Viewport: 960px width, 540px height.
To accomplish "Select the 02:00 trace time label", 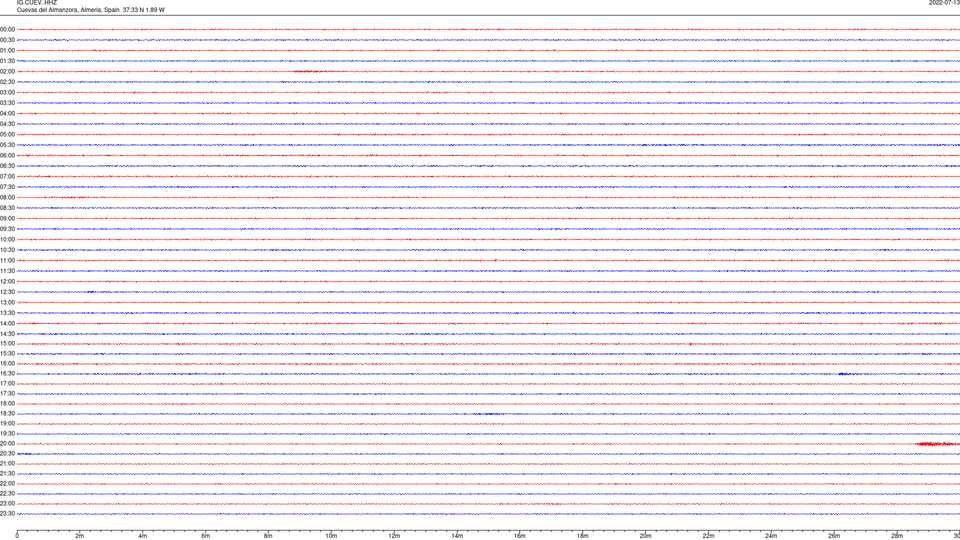I will click(7, 71).
